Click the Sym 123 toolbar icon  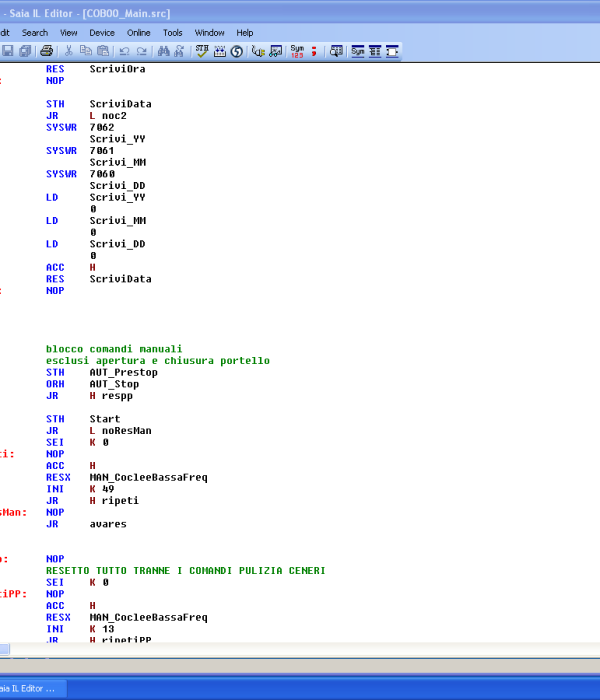298,50
